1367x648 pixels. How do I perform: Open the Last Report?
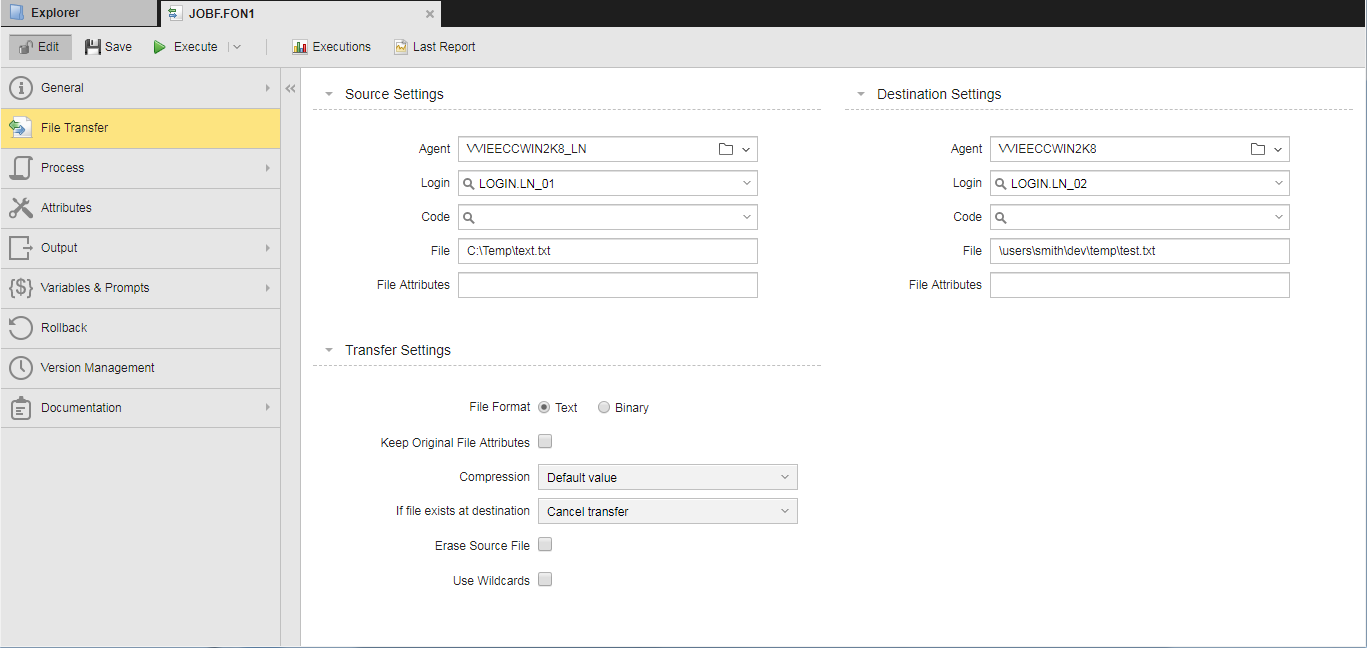[434, 47]
